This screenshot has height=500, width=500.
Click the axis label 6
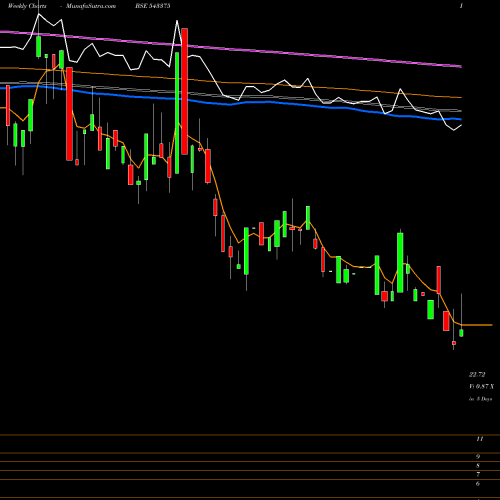pos(478,483)
